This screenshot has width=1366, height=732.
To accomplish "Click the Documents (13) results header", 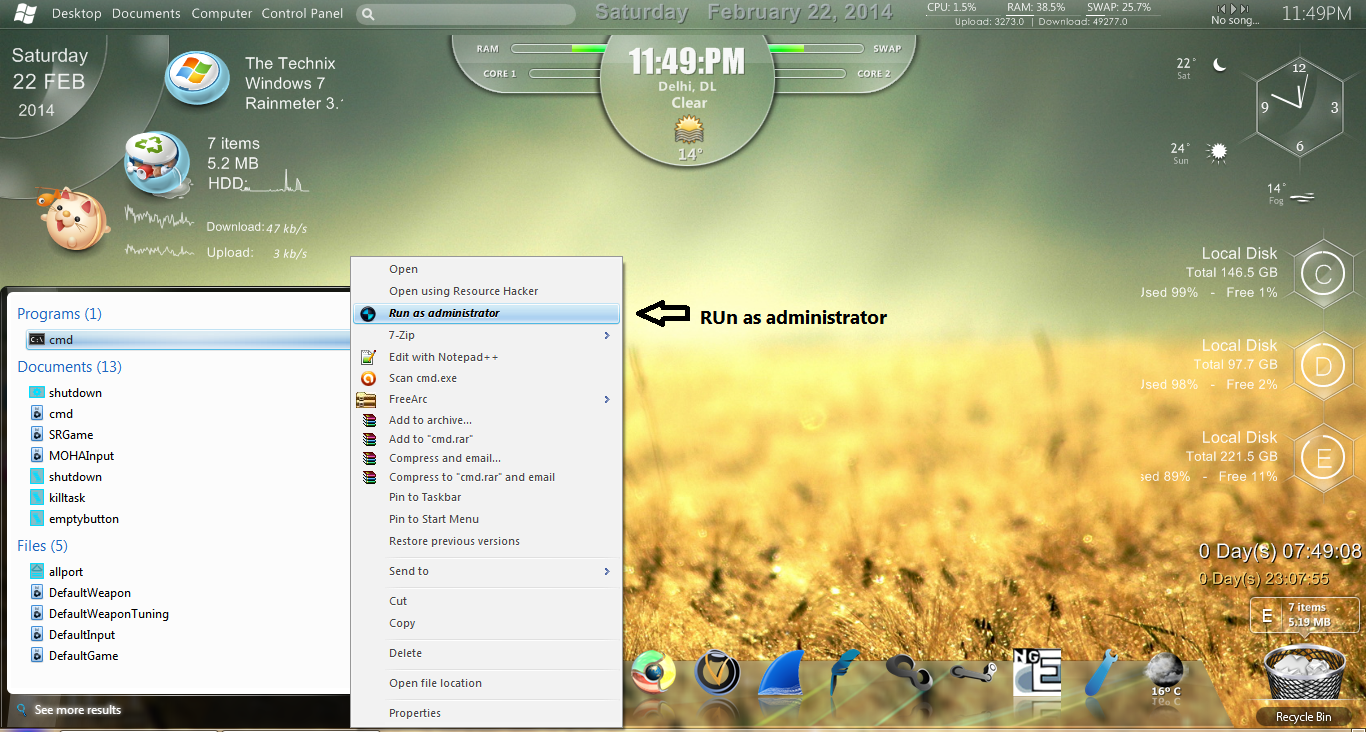I will click(69, 367).
